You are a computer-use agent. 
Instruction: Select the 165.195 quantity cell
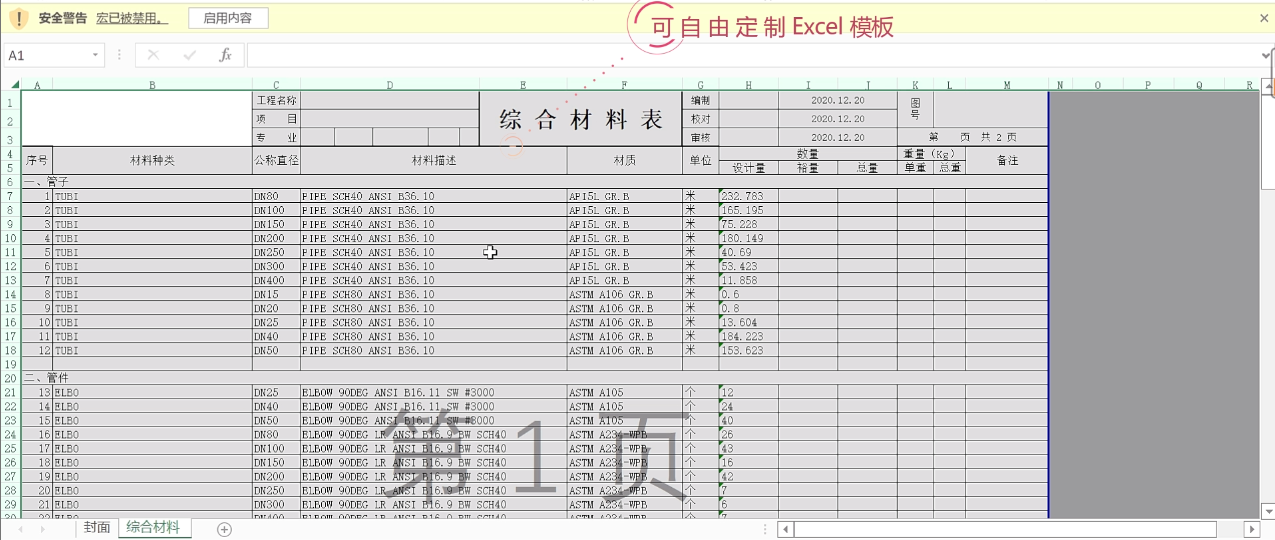(748, 210)
